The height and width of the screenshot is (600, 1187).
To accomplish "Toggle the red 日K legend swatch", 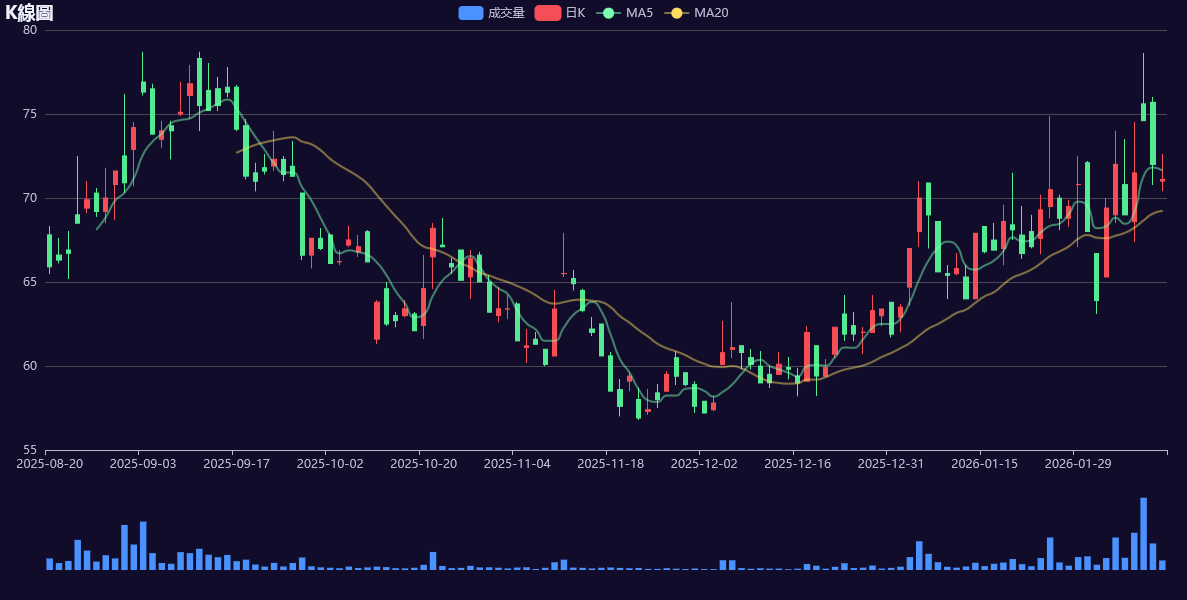I will (547, 13).
